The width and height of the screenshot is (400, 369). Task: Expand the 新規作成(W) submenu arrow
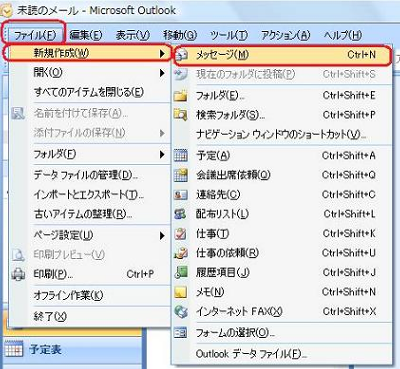tap(162, 54)
